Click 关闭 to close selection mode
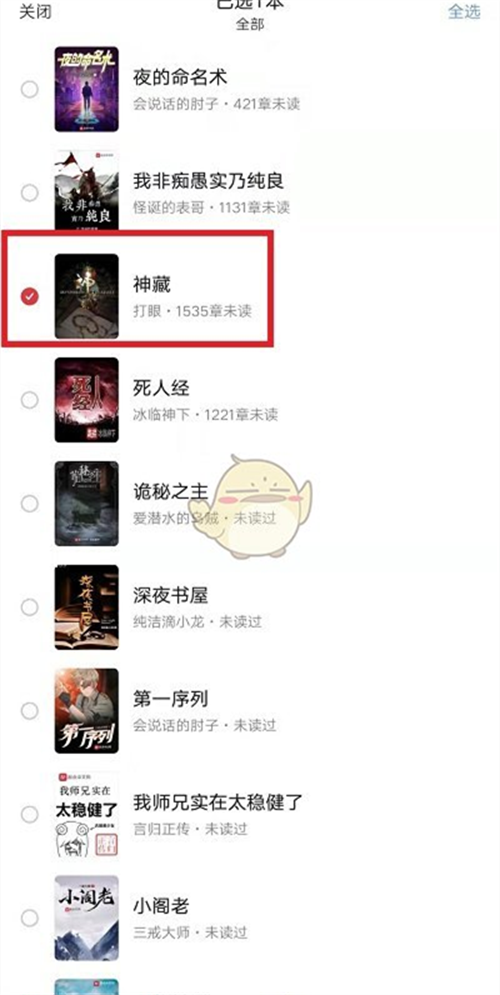The width and height of the screenshot is (500, 995). pyautogui.click(x=35, y=11)
